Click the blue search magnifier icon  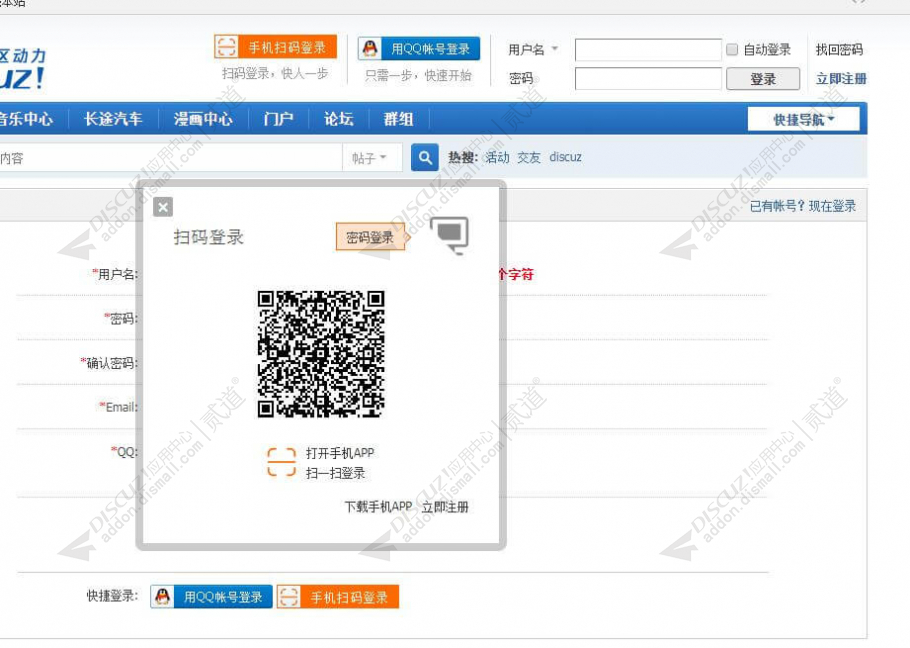tap(425, 158)
